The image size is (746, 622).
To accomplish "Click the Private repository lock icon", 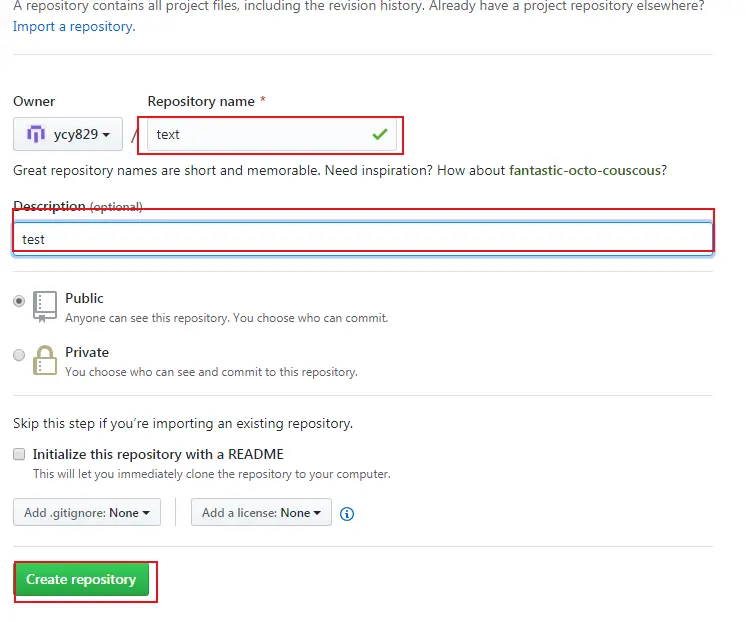I will (45, 360).
